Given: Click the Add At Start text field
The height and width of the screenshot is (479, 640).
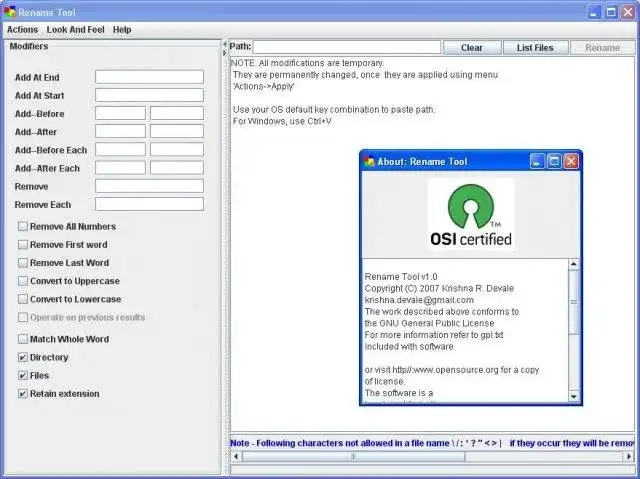Looking at the screenshot, I should tap(149, 95).
